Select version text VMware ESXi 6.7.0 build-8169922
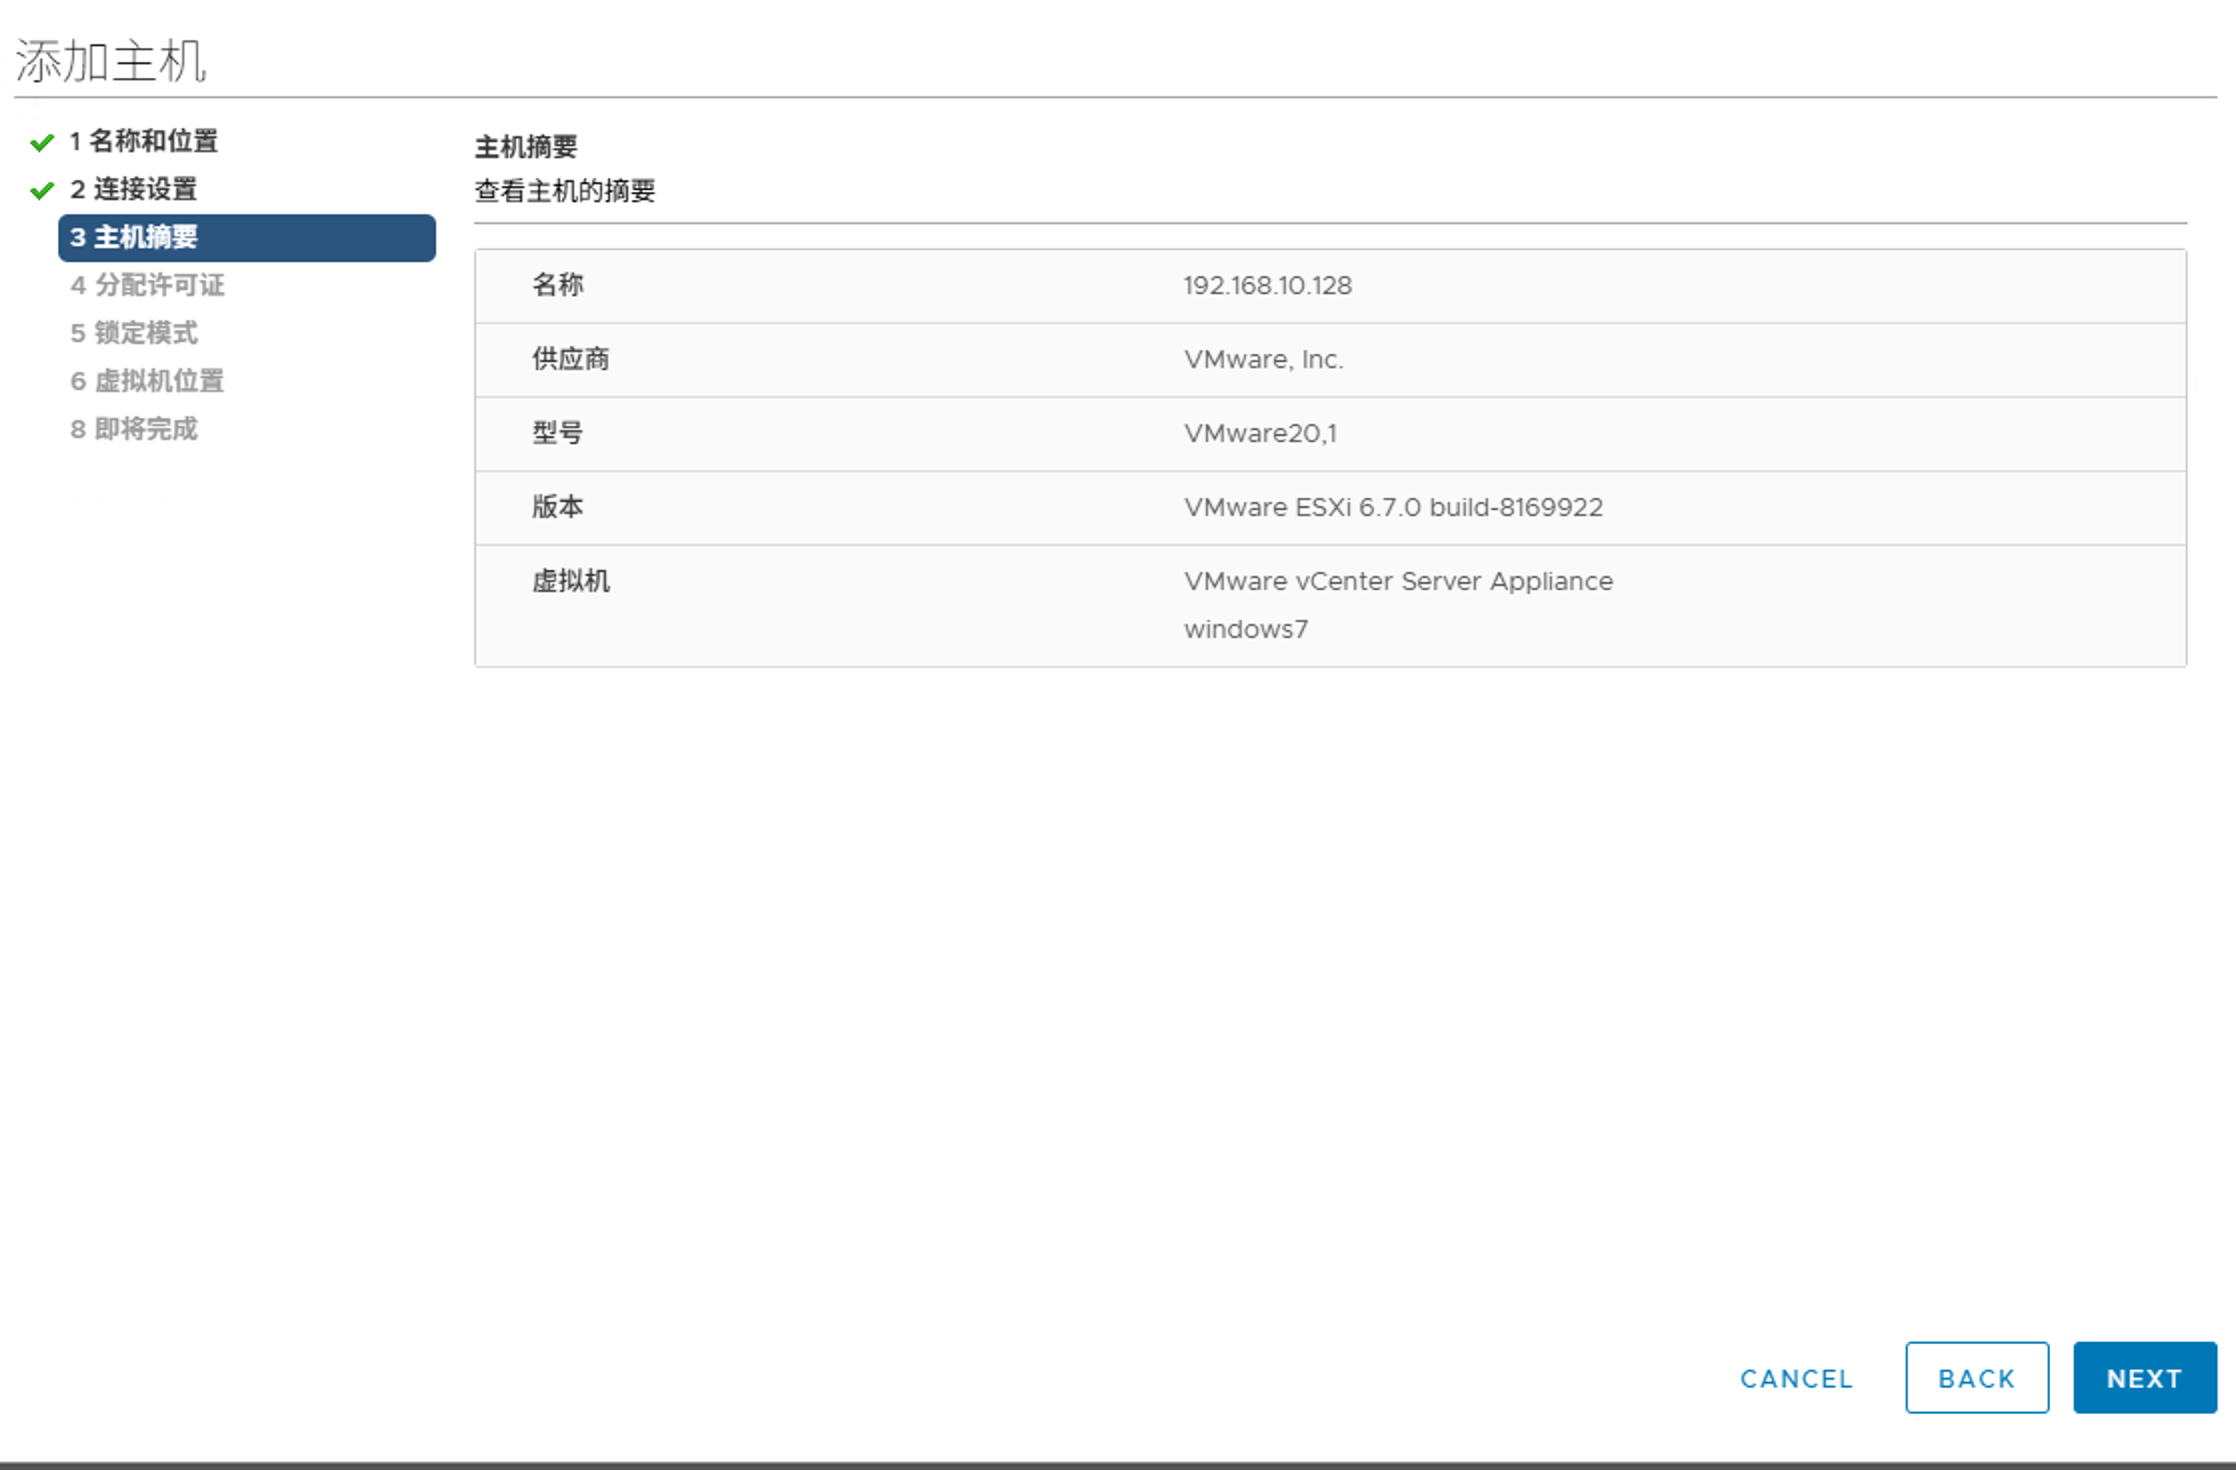This screenshot has width=2236, height=1470. 1393,507
